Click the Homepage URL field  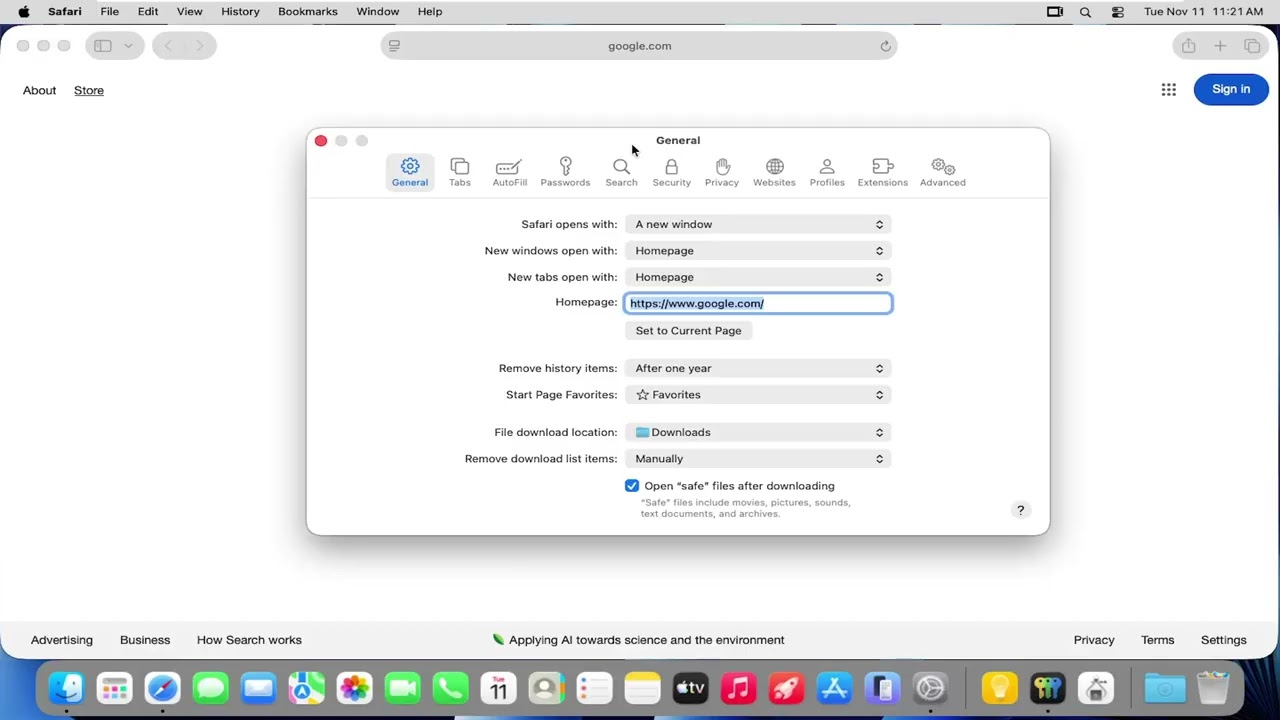point(758,303)
